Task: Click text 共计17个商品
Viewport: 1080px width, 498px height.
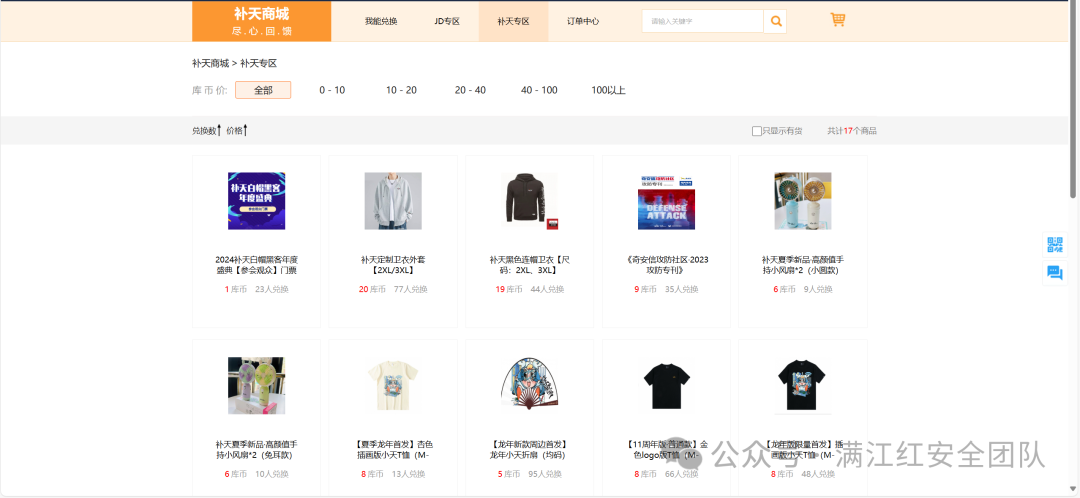Action: 852,131
